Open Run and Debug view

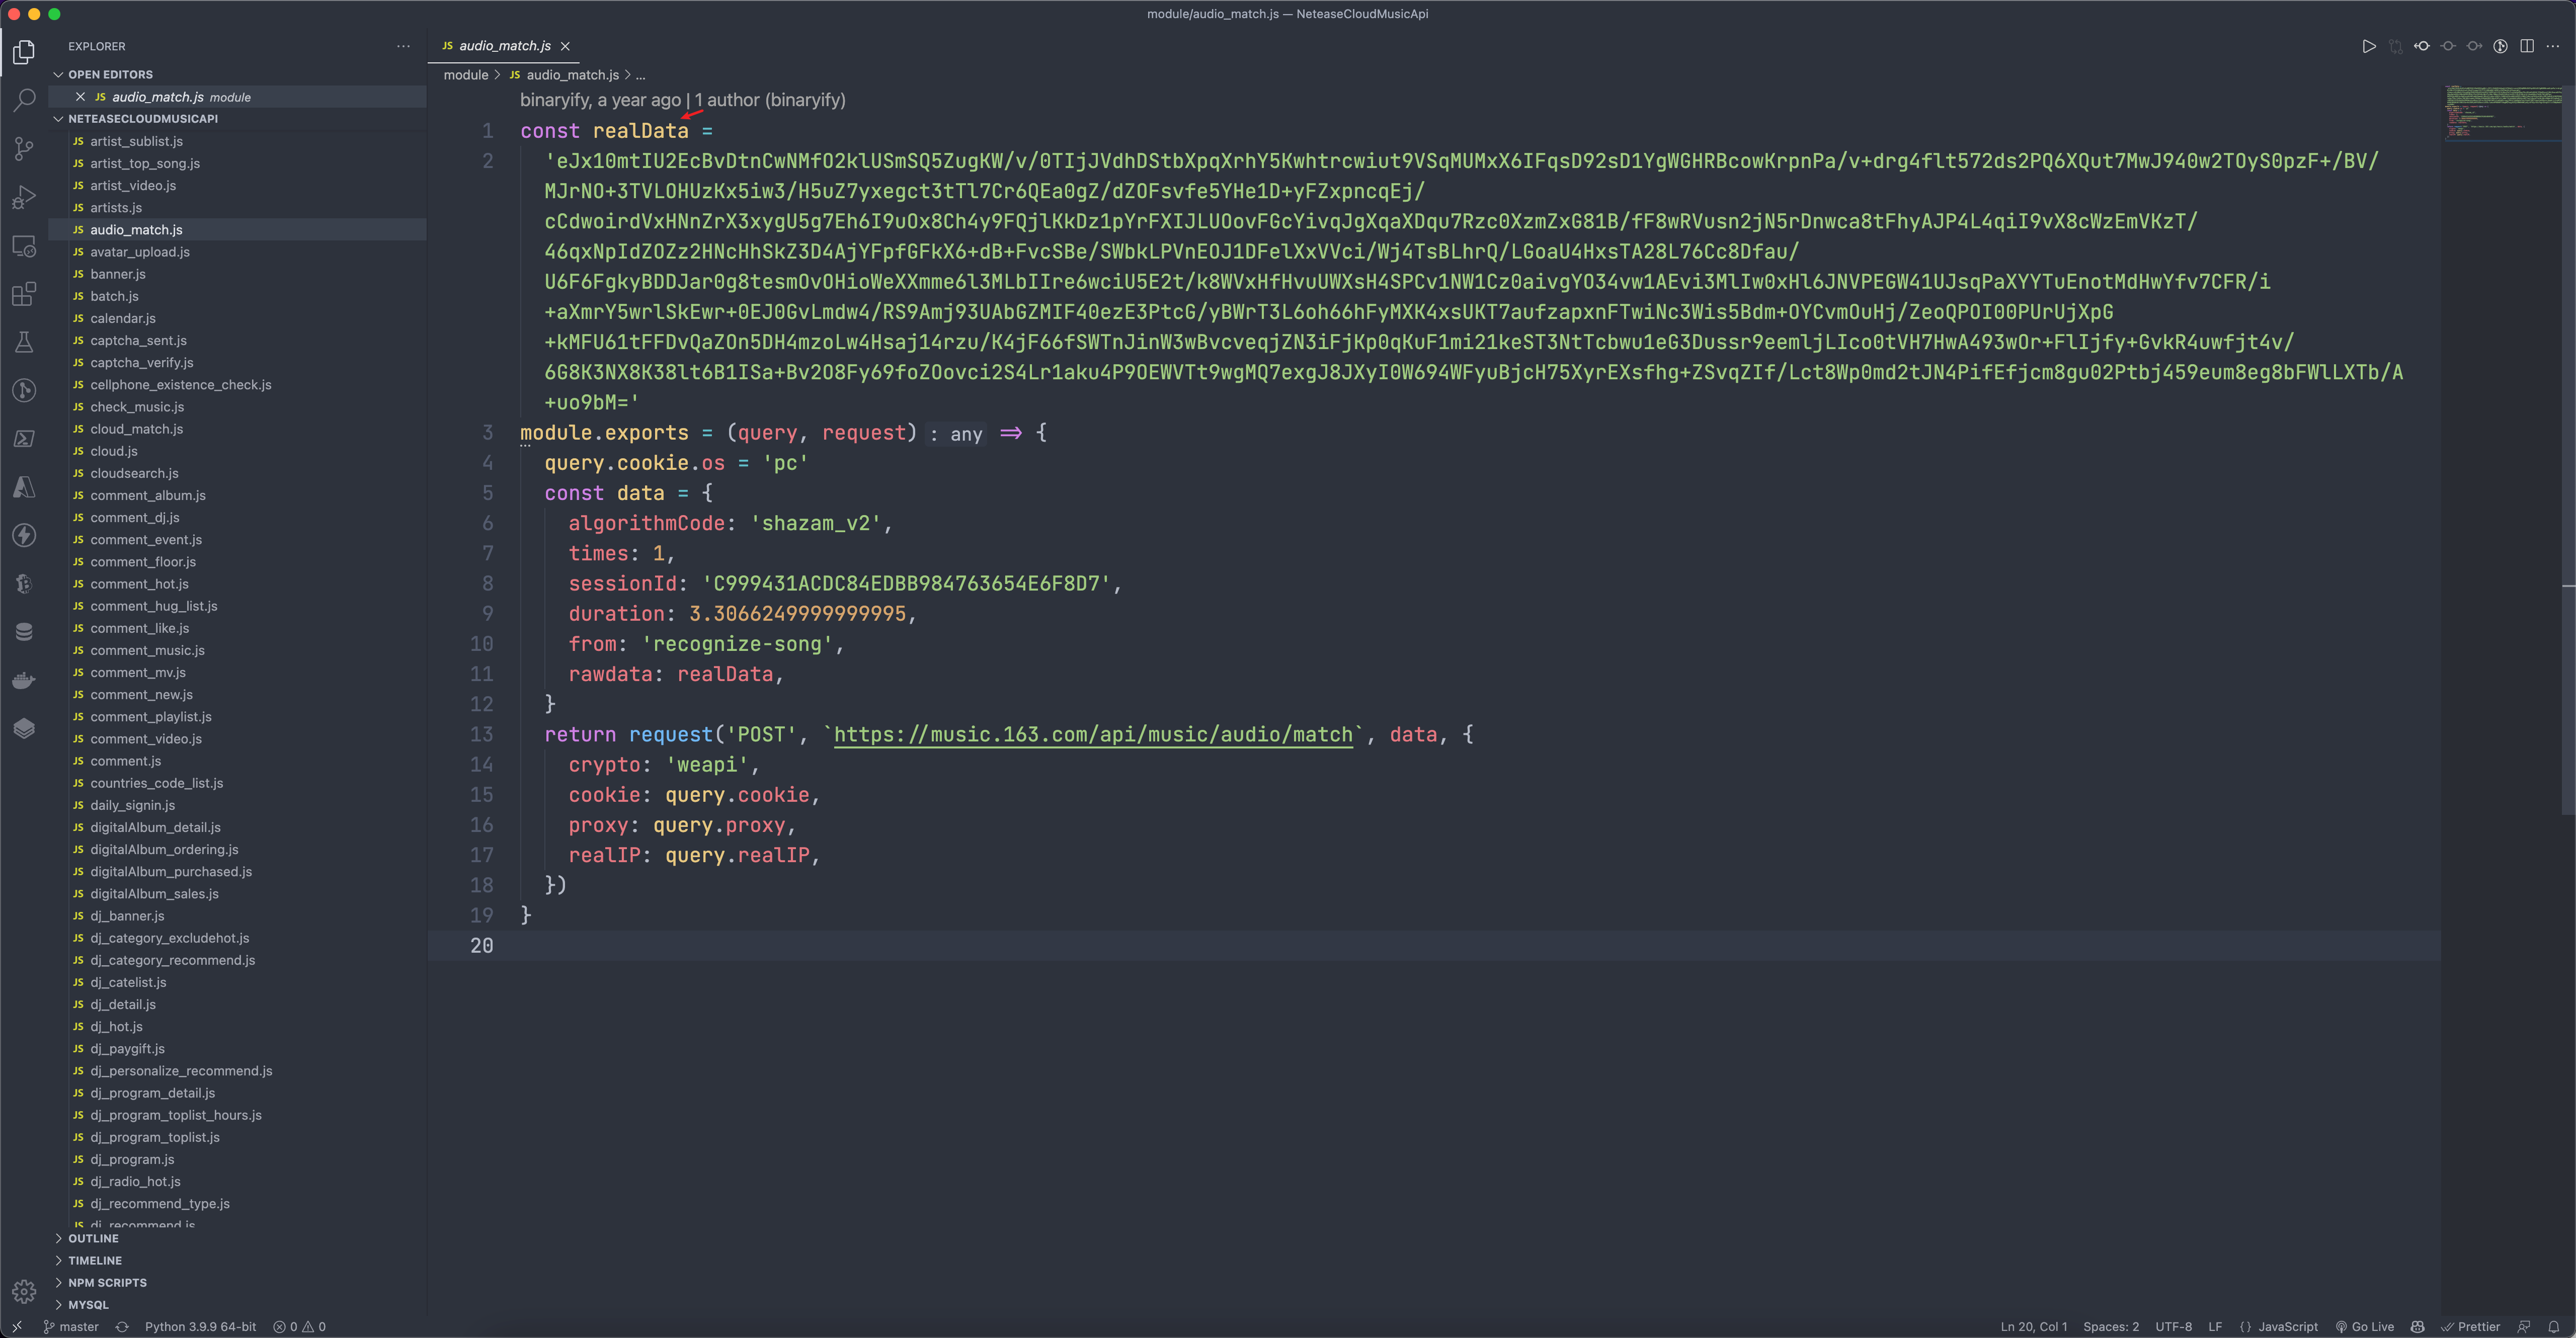point(24,197)
